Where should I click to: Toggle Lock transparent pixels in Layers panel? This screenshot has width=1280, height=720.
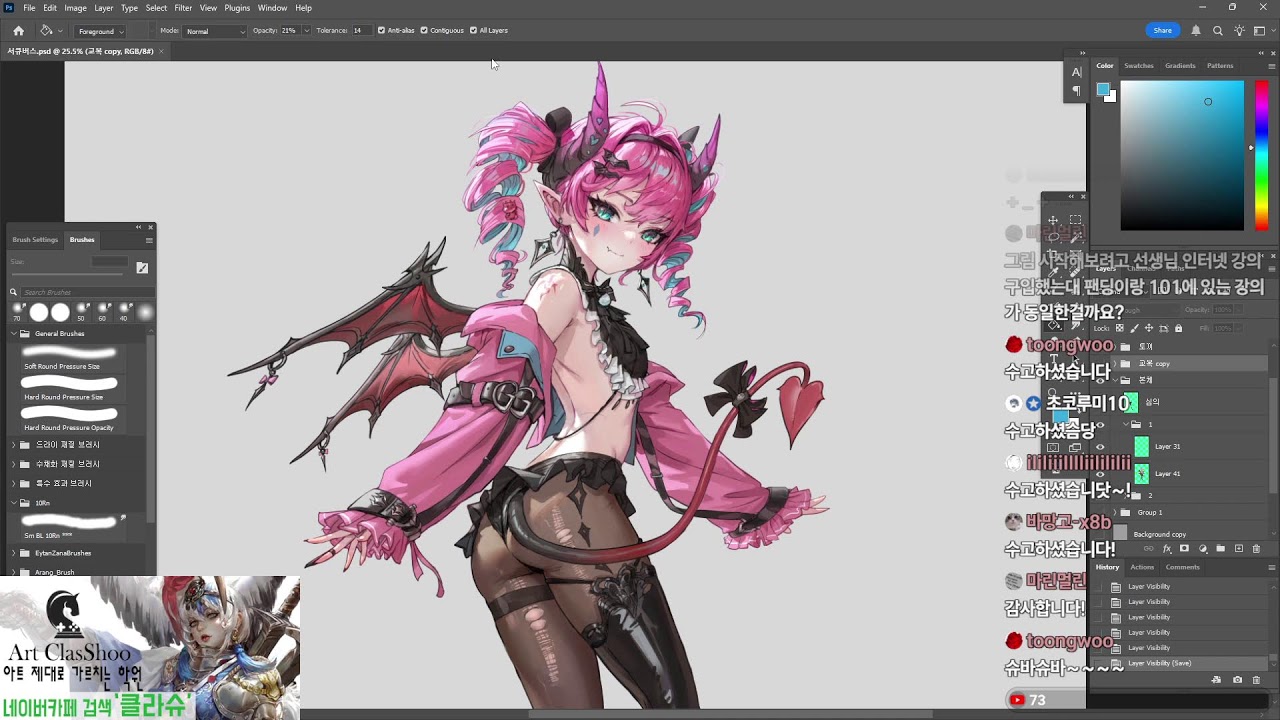[1120, 328]
